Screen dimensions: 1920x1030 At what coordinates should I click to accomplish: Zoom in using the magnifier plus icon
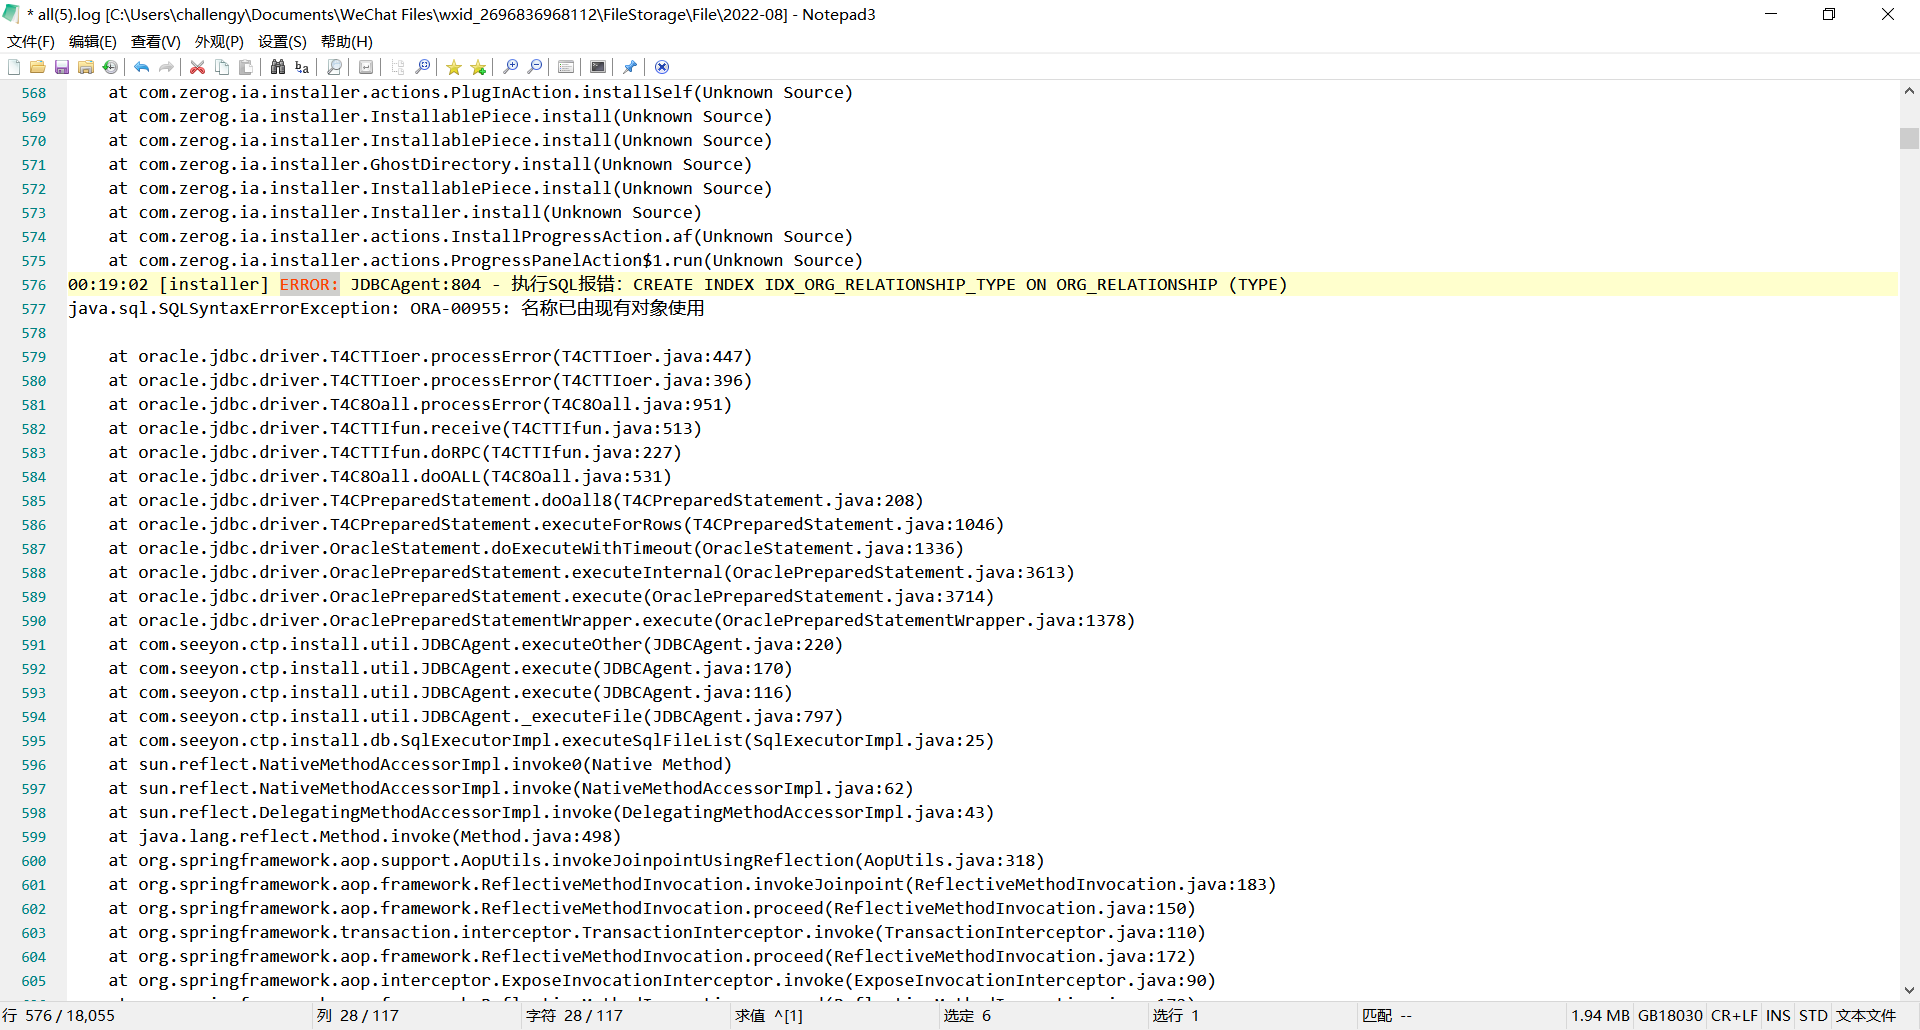tap(510, 67)
